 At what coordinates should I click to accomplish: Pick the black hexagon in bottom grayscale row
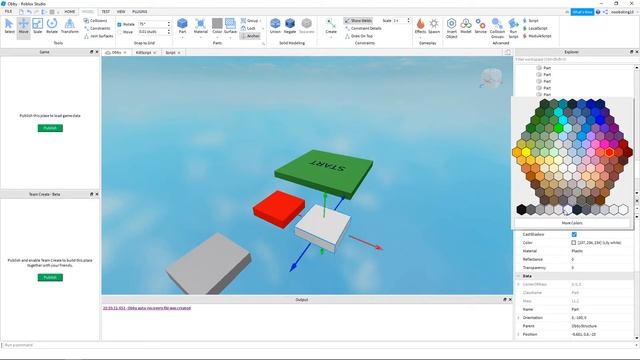pyautogui.click(x=521, y=210)
